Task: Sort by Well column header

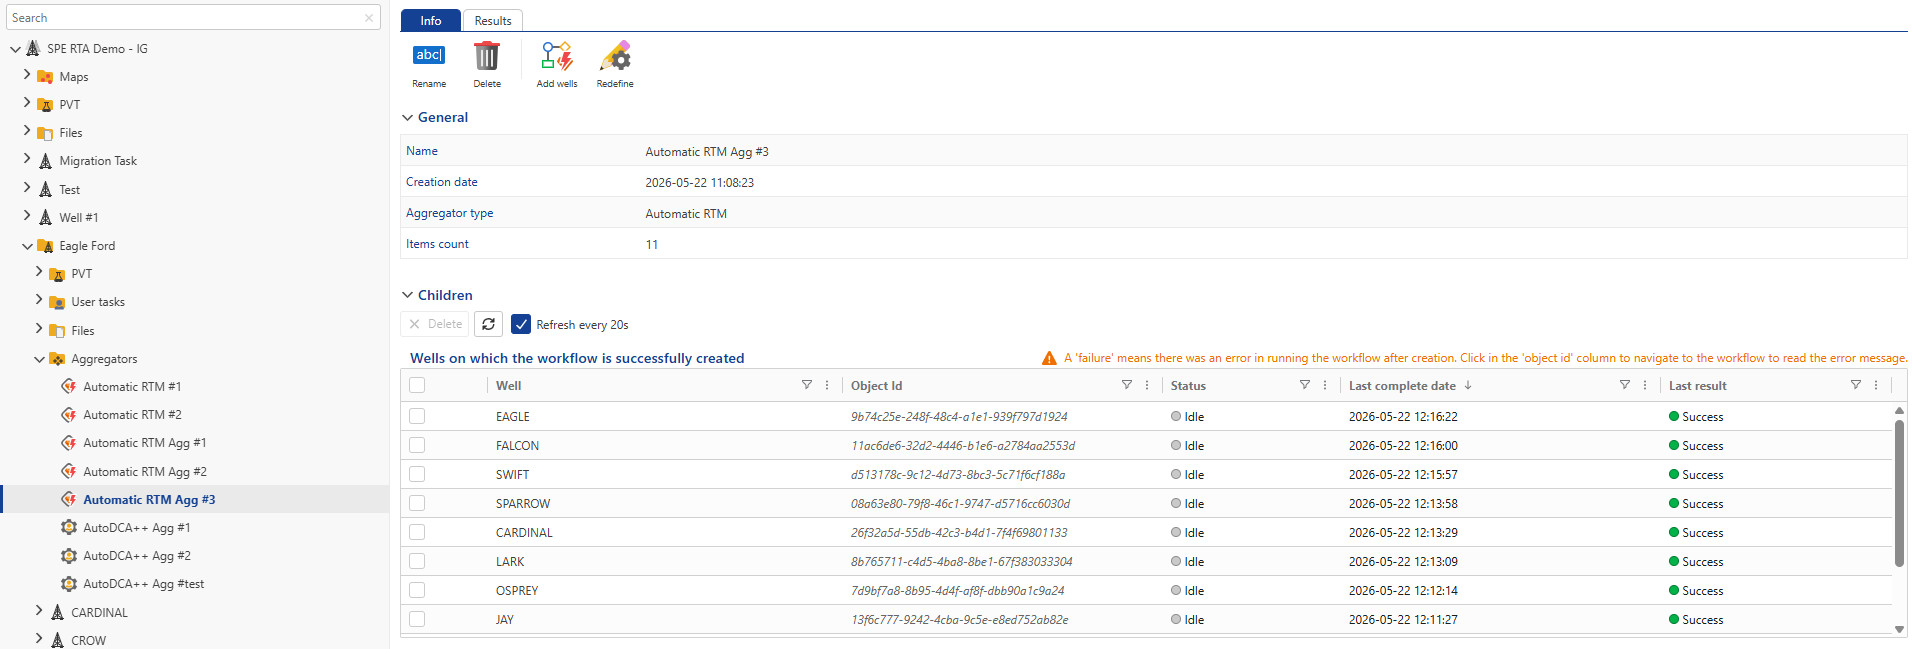Action: pyautogui.click(x=508, y=385)
